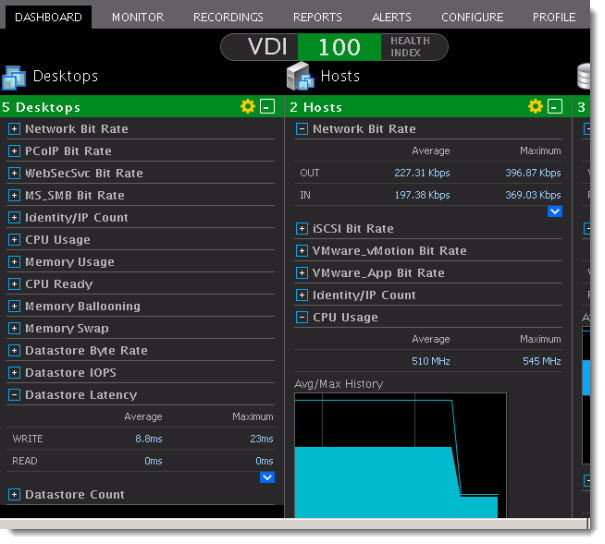Open the Monitor tab

[138, 17]
